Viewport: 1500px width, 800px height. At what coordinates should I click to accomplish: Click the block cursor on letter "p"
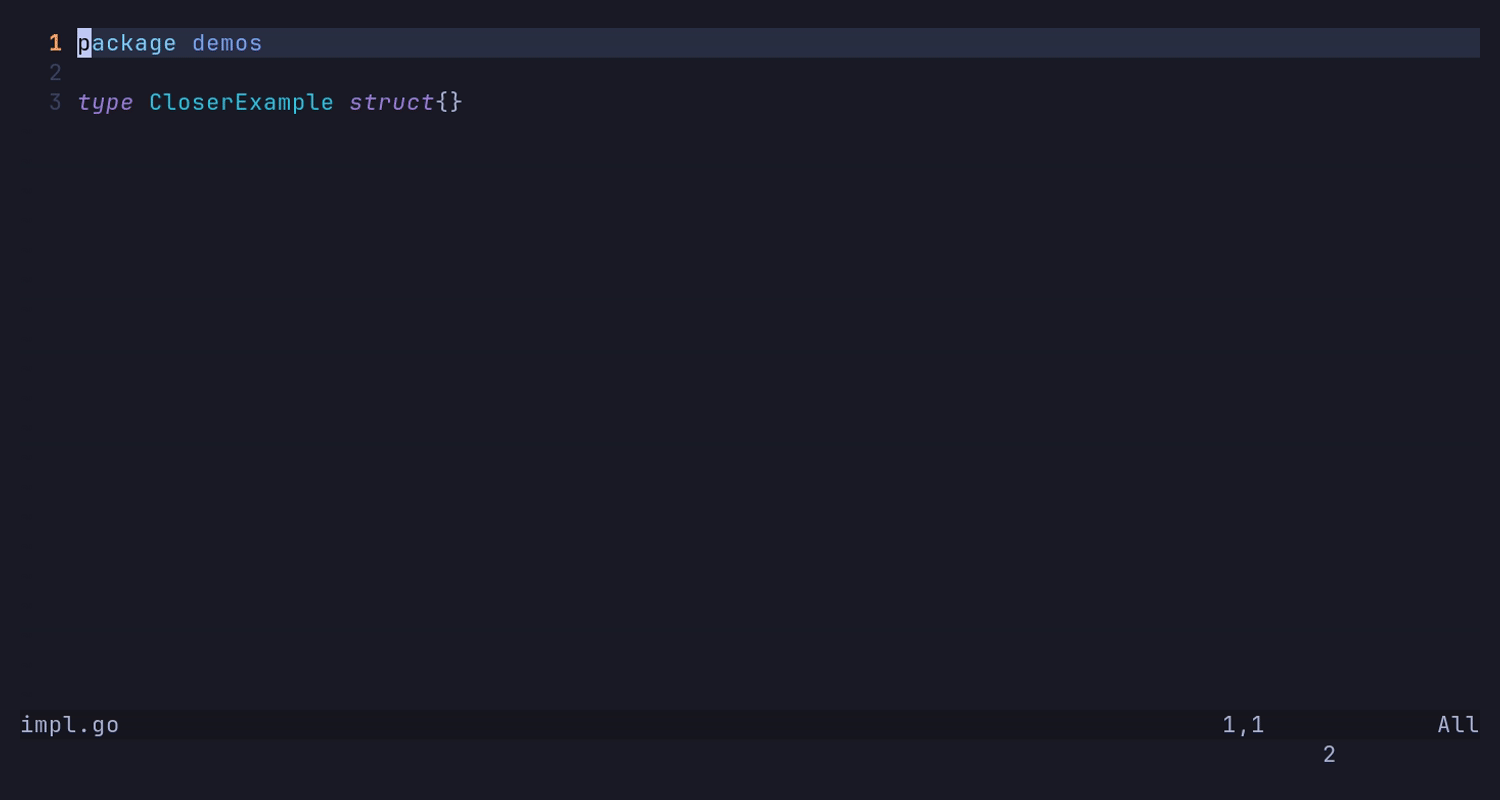(84, 43)
